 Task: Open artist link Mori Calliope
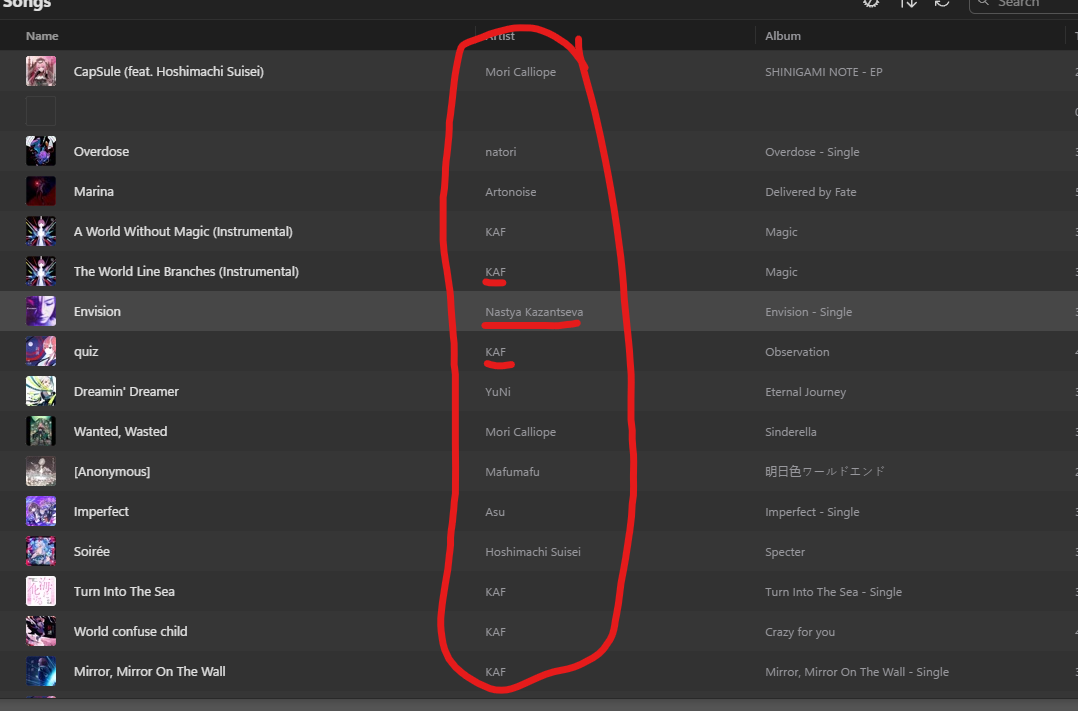coord(521,71)
